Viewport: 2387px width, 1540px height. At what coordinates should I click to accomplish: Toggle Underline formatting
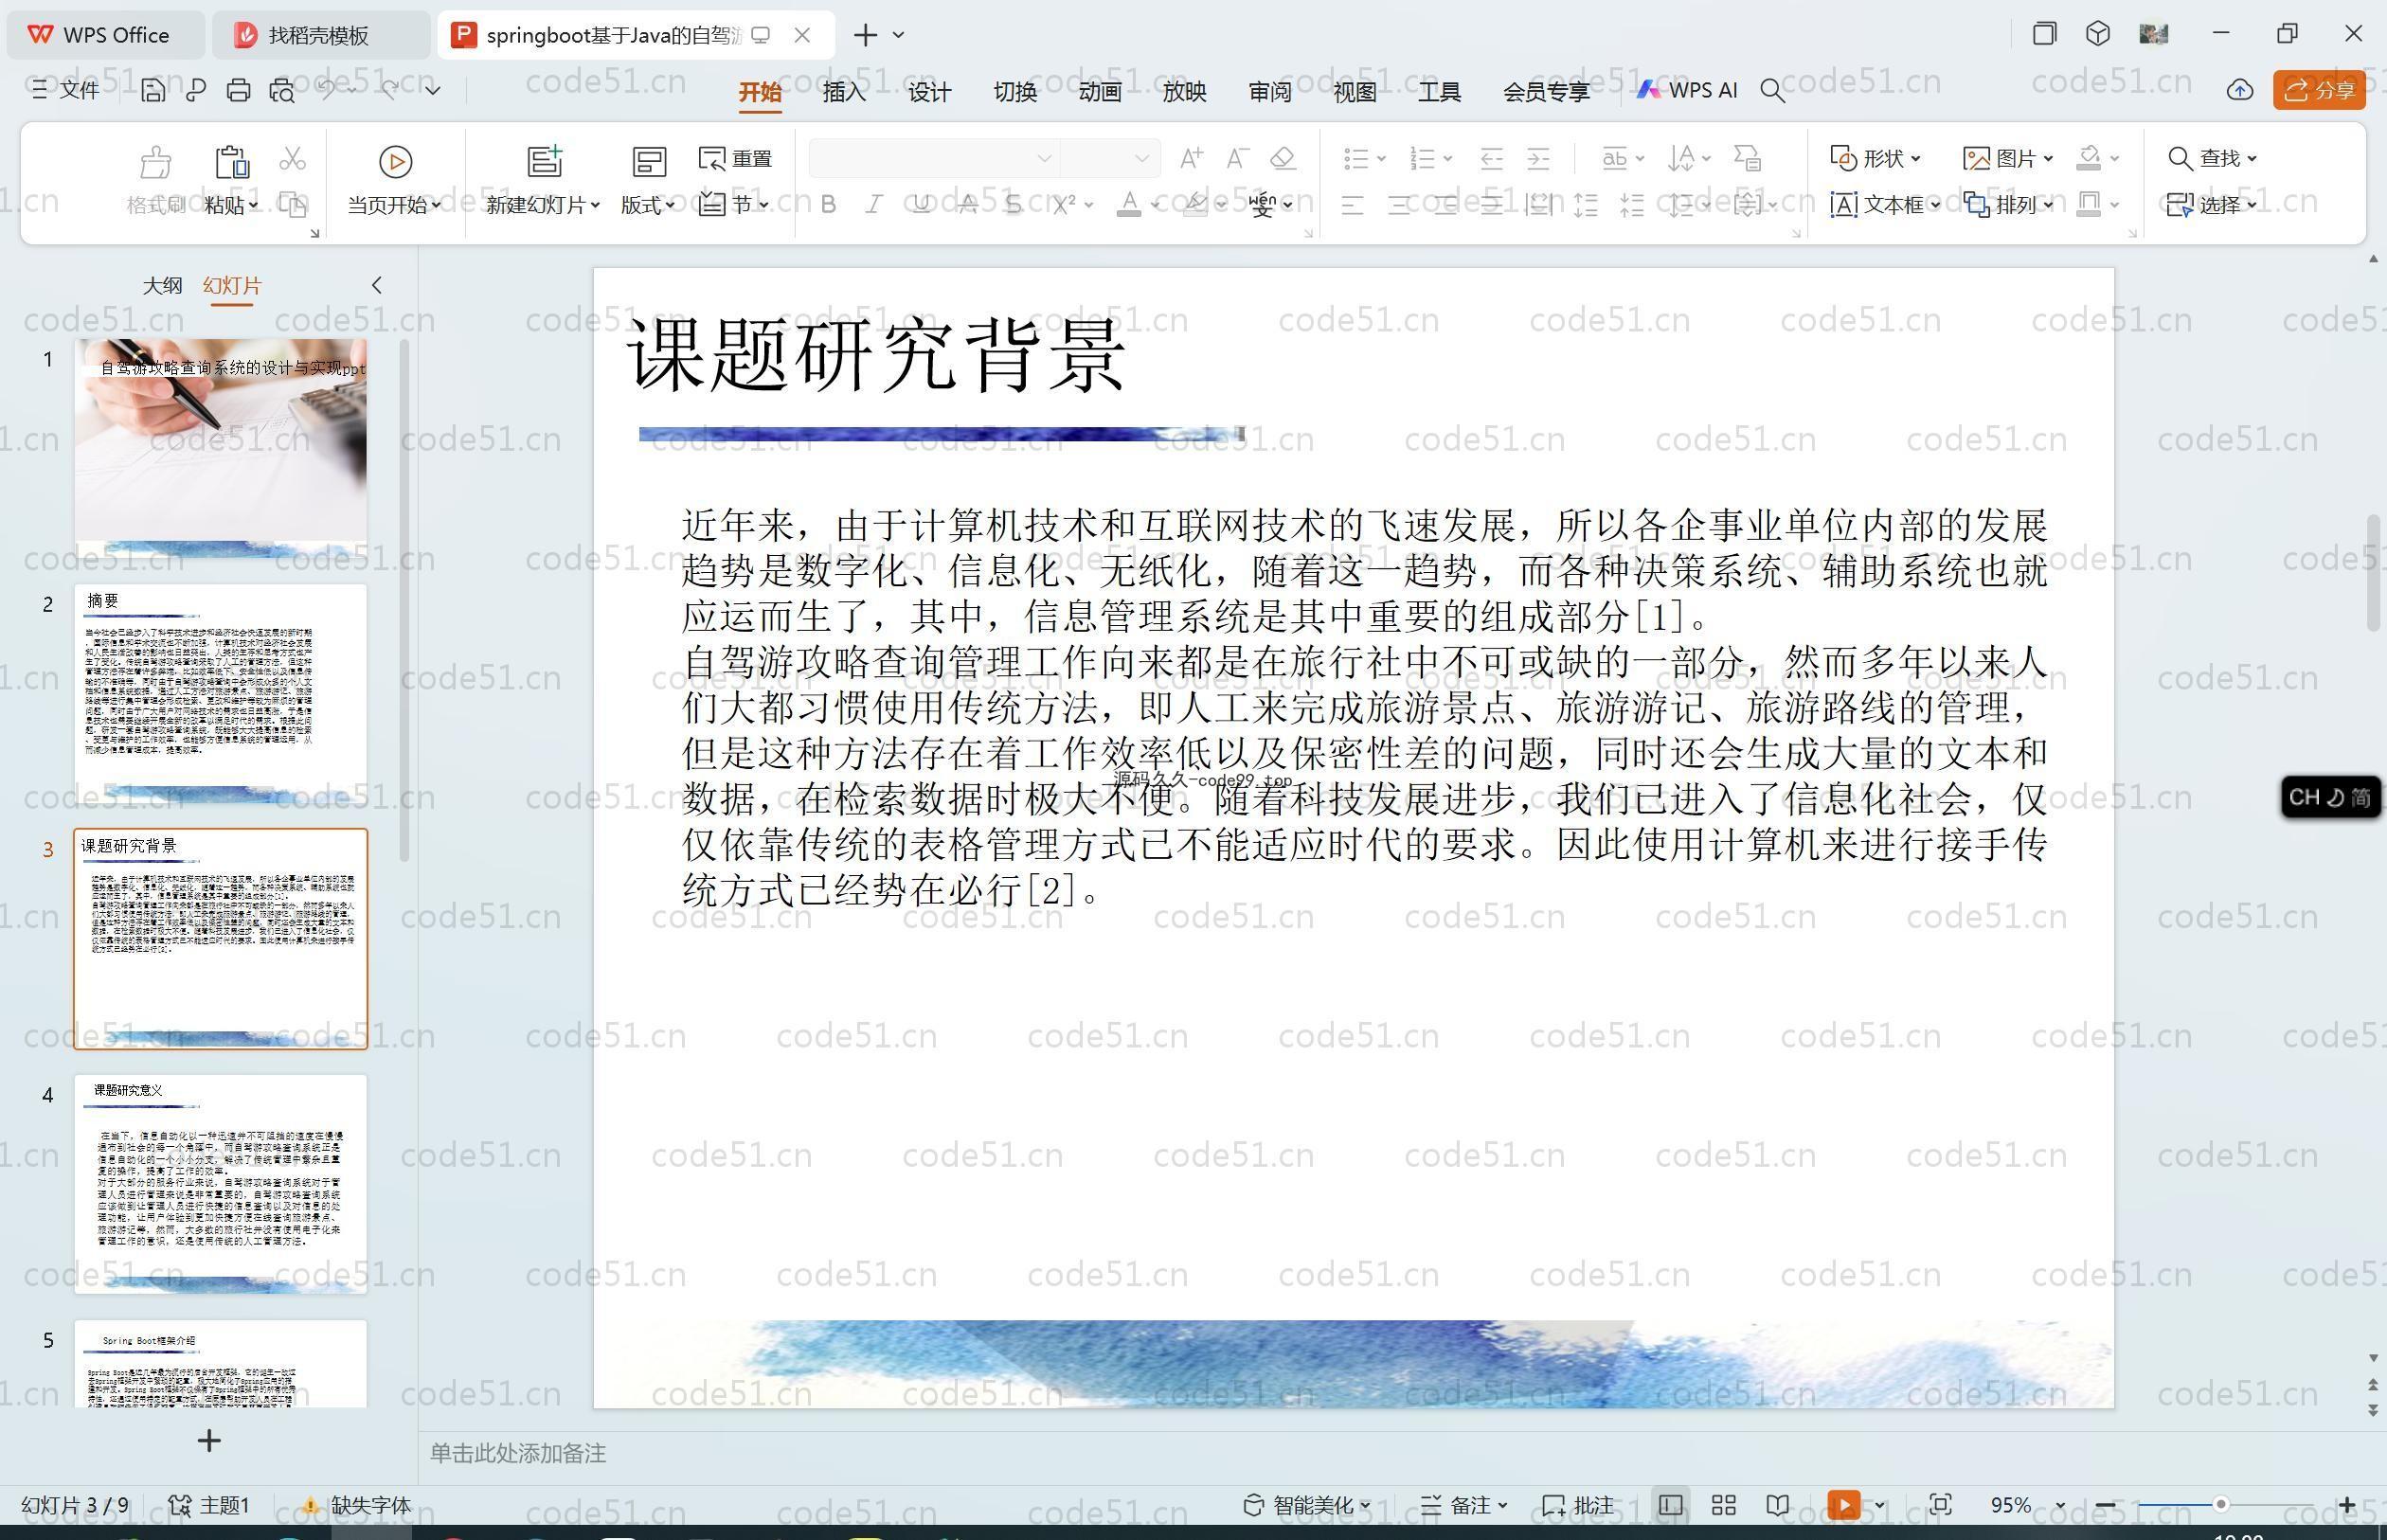pyautogui.click(x=921, y=205)
